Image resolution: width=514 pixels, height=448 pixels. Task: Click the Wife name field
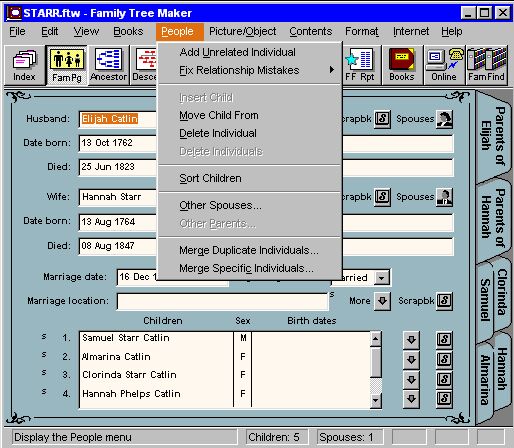point(117,197)
